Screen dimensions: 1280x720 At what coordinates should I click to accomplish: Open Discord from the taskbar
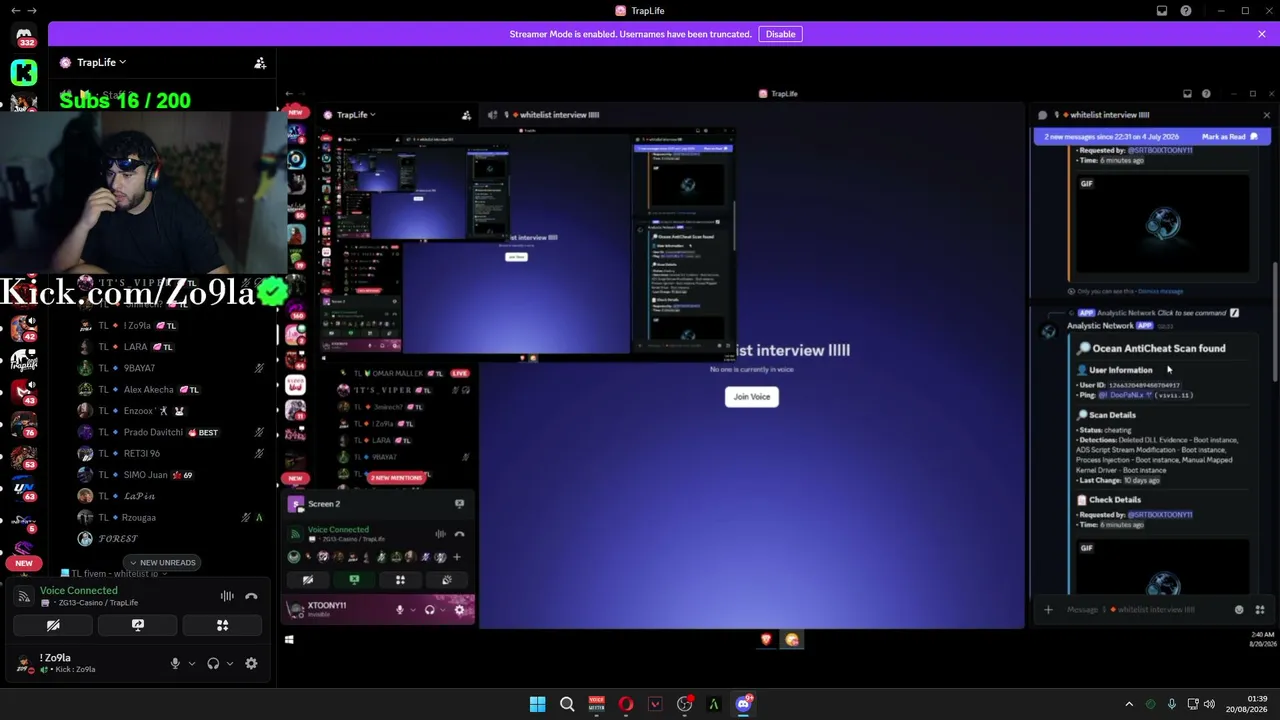point(743,704)
